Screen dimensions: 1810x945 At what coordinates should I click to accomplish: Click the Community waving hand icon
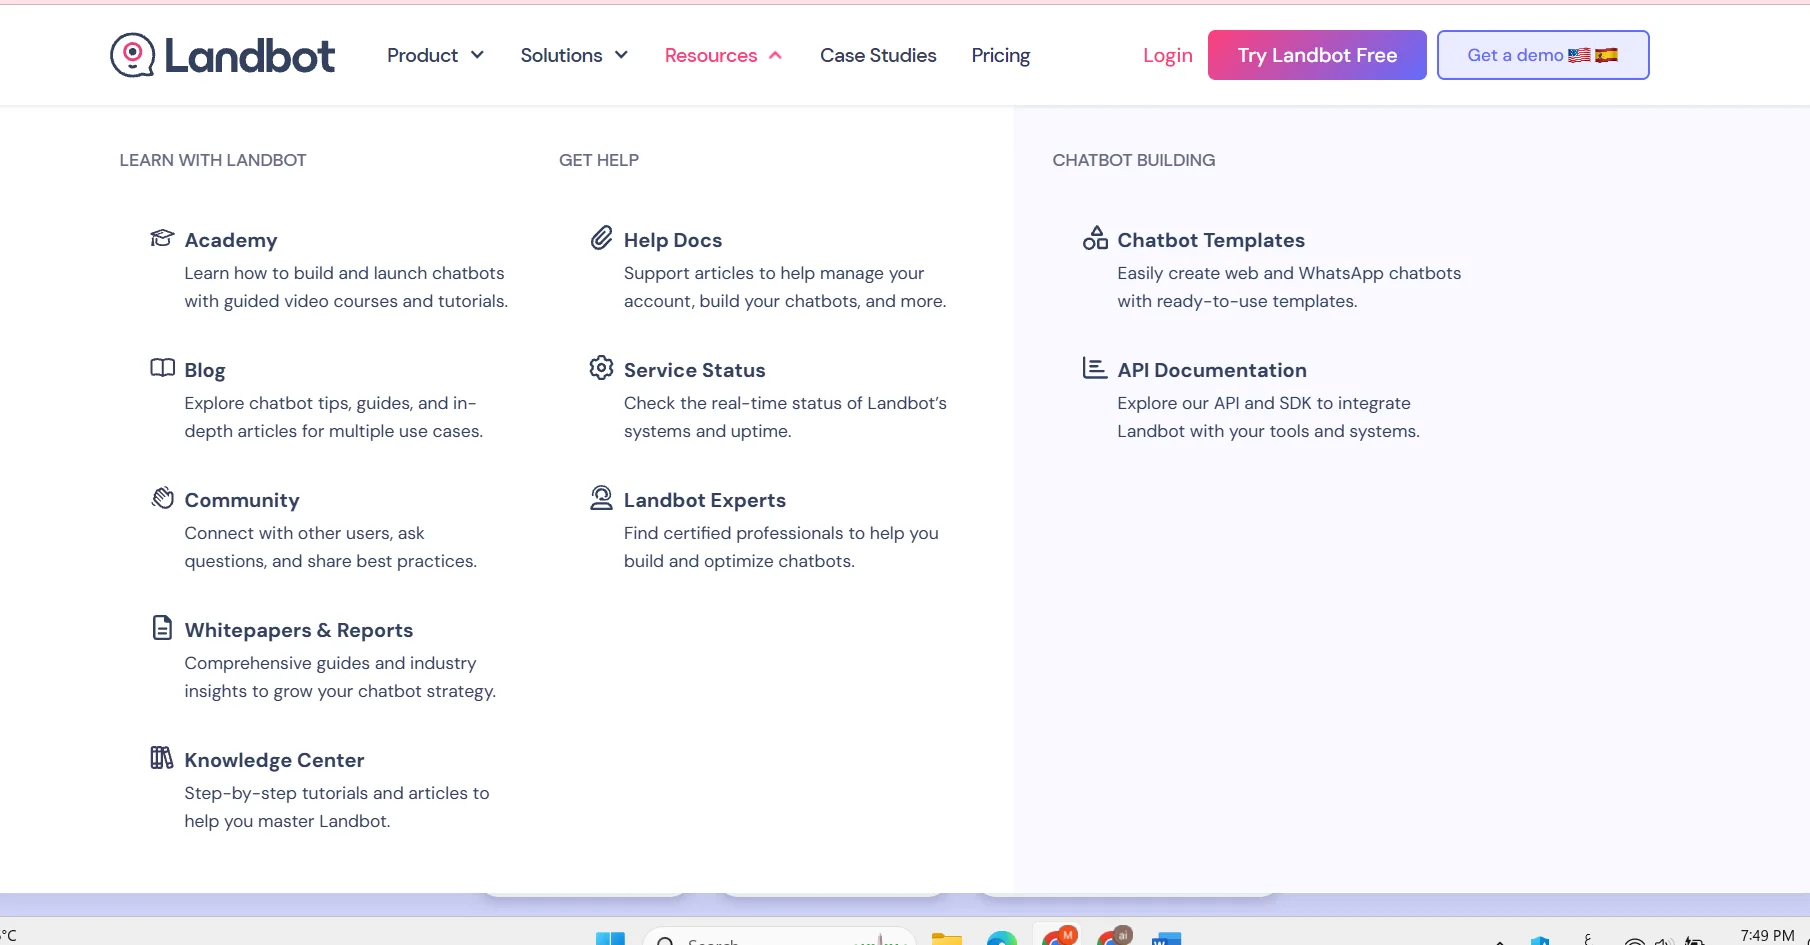point(162,498)
